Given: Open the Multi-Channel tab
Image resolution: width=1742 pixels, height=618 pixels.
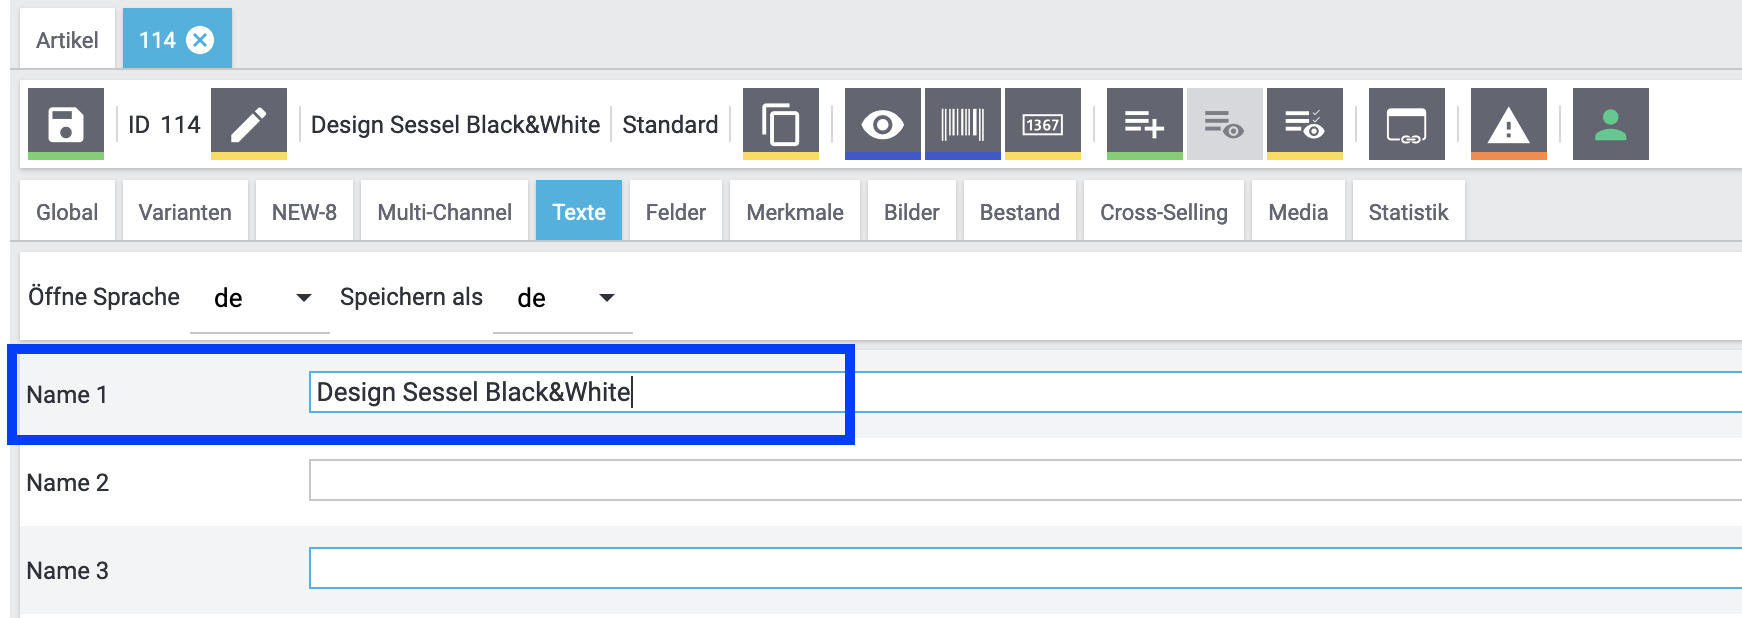Looking at the screenshot, I should click(x=445, y=212).
